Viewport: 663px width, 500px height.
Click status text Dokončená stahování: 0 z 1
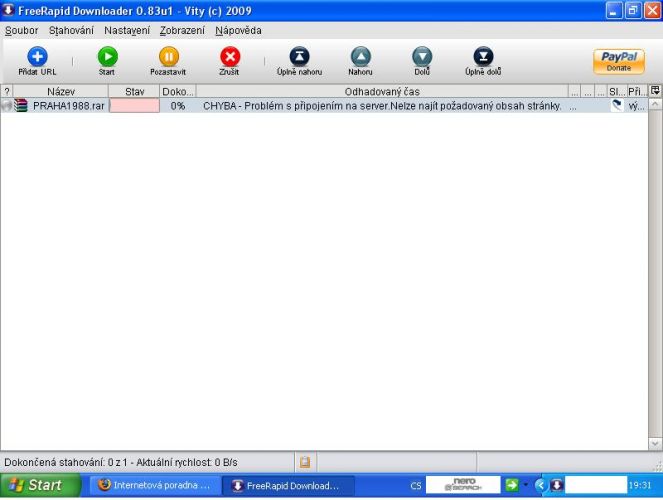pos(66,462)
